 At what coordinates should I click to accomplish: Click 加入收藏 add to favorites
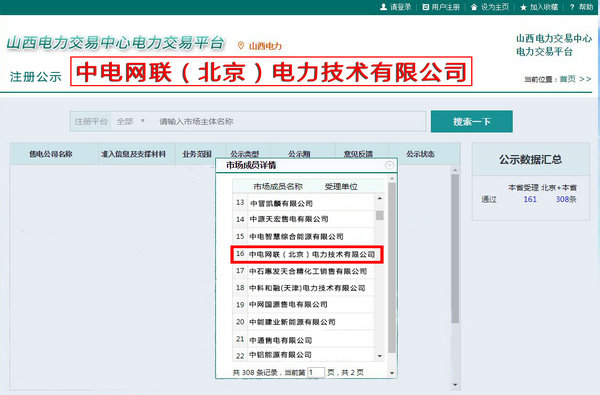tap(544, 7)
